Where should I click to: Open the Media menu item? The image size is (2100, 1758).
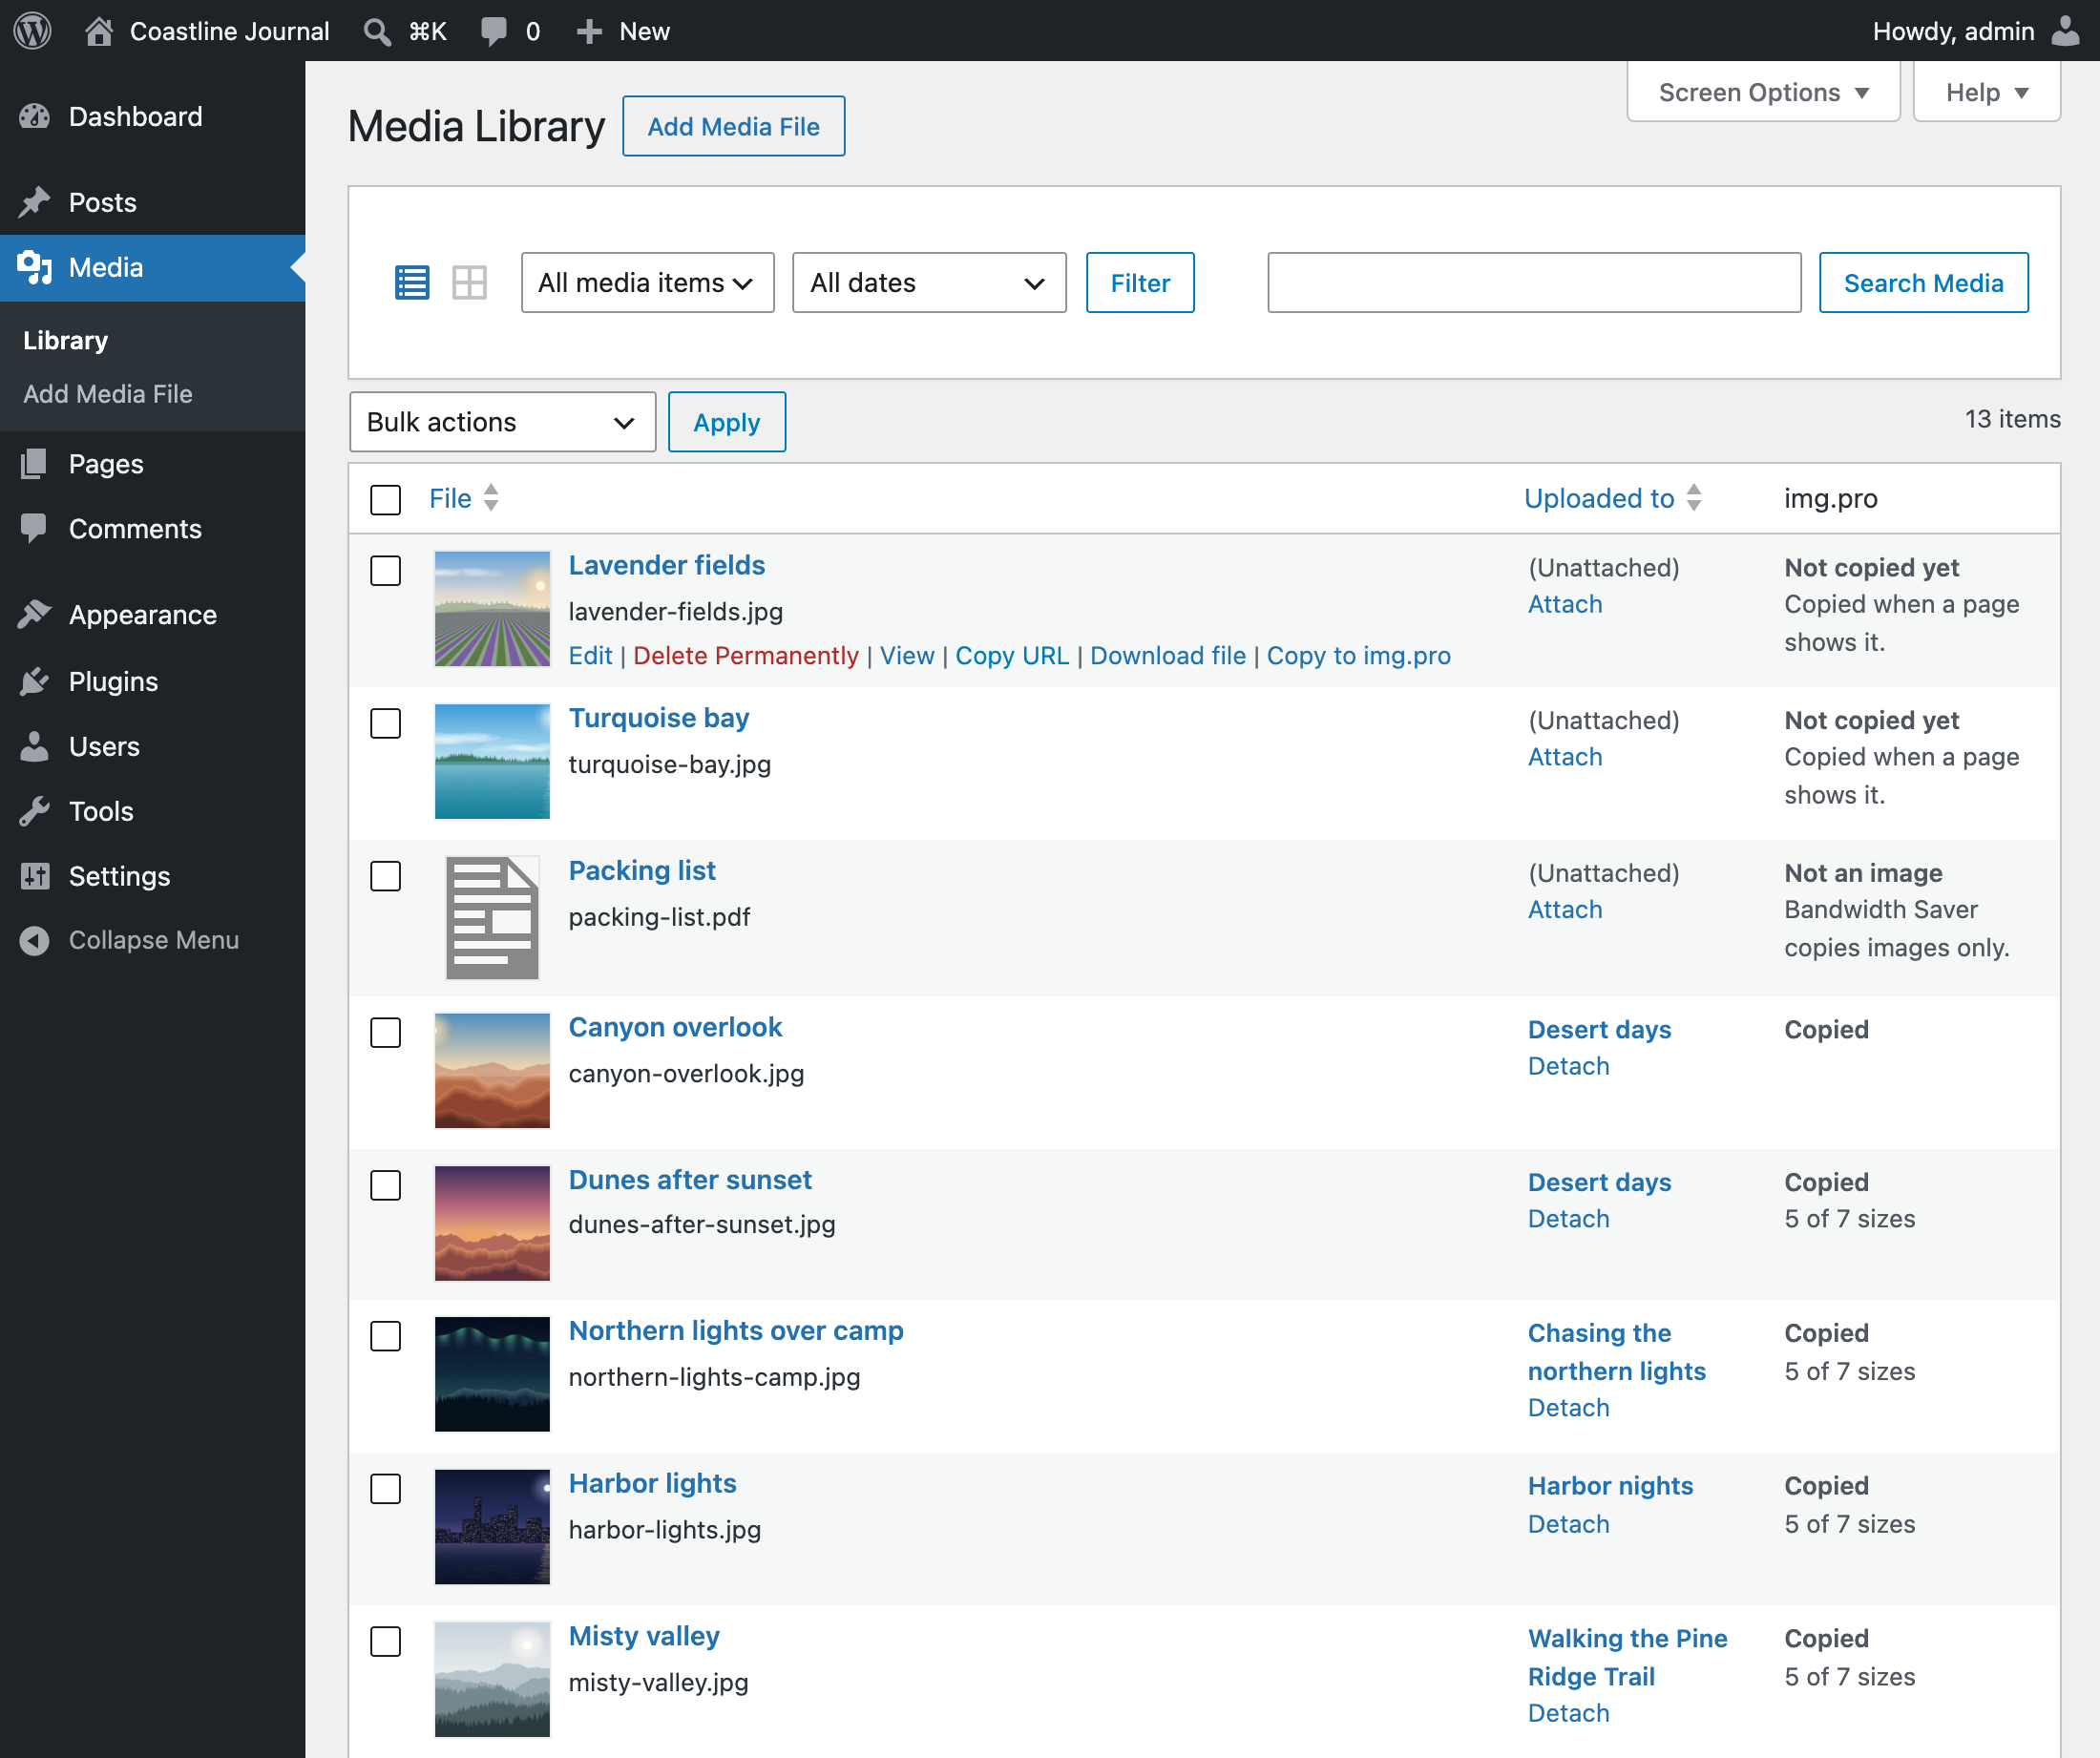pyautogui.click(x=152, y=268)
